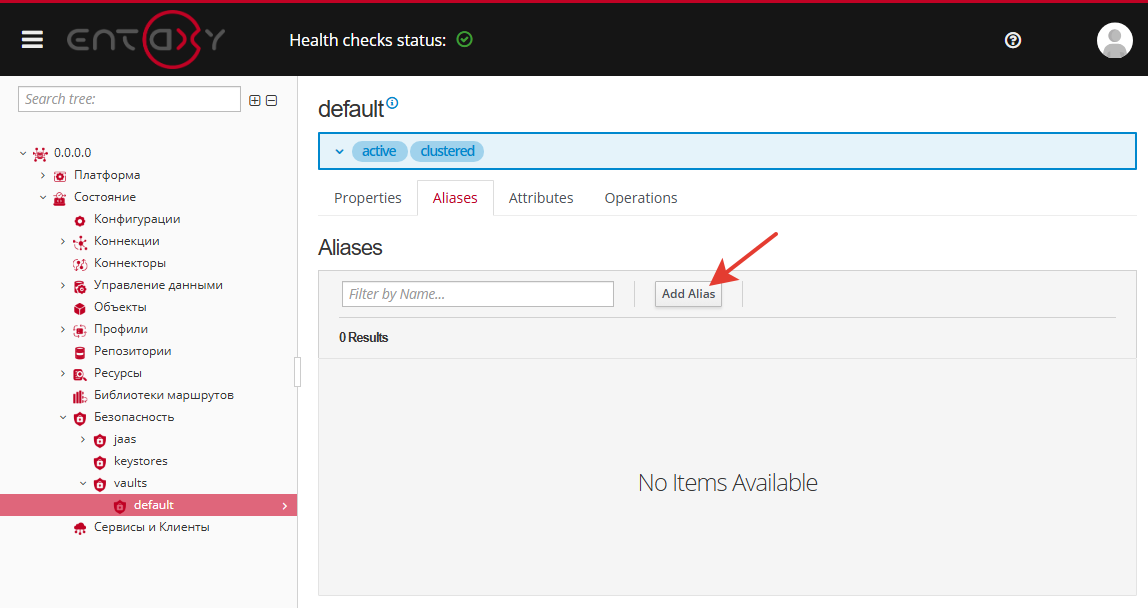Switch to the Attributes tab
The height and width of the screenshot is (608, 1148).
541,197
